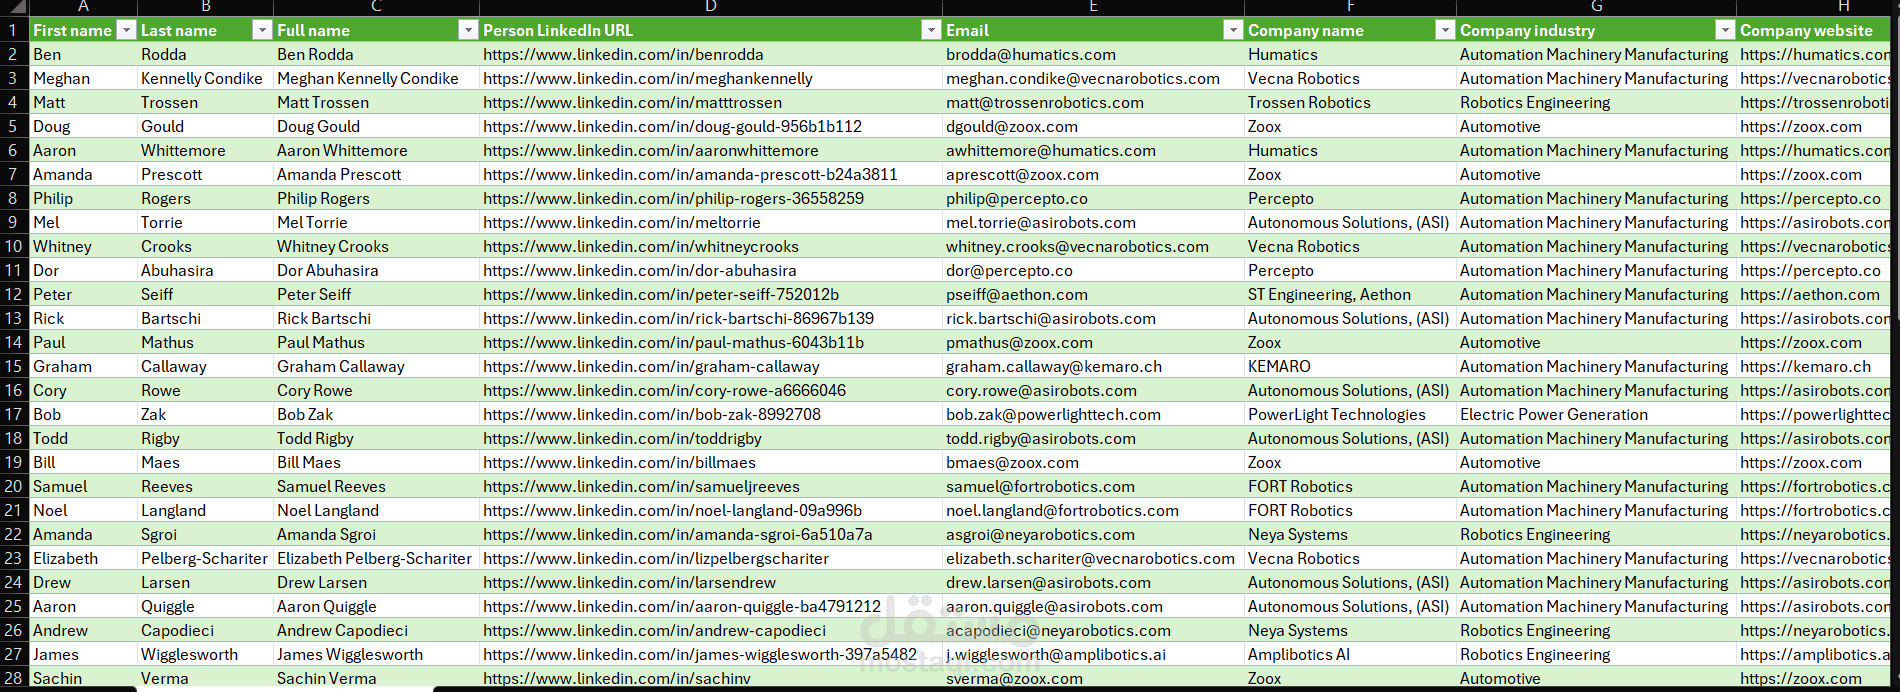This screenshot has width=1900, height=692.
Task: Click the company cell 'Trossen Robotics'
Action: point(1350,102)
